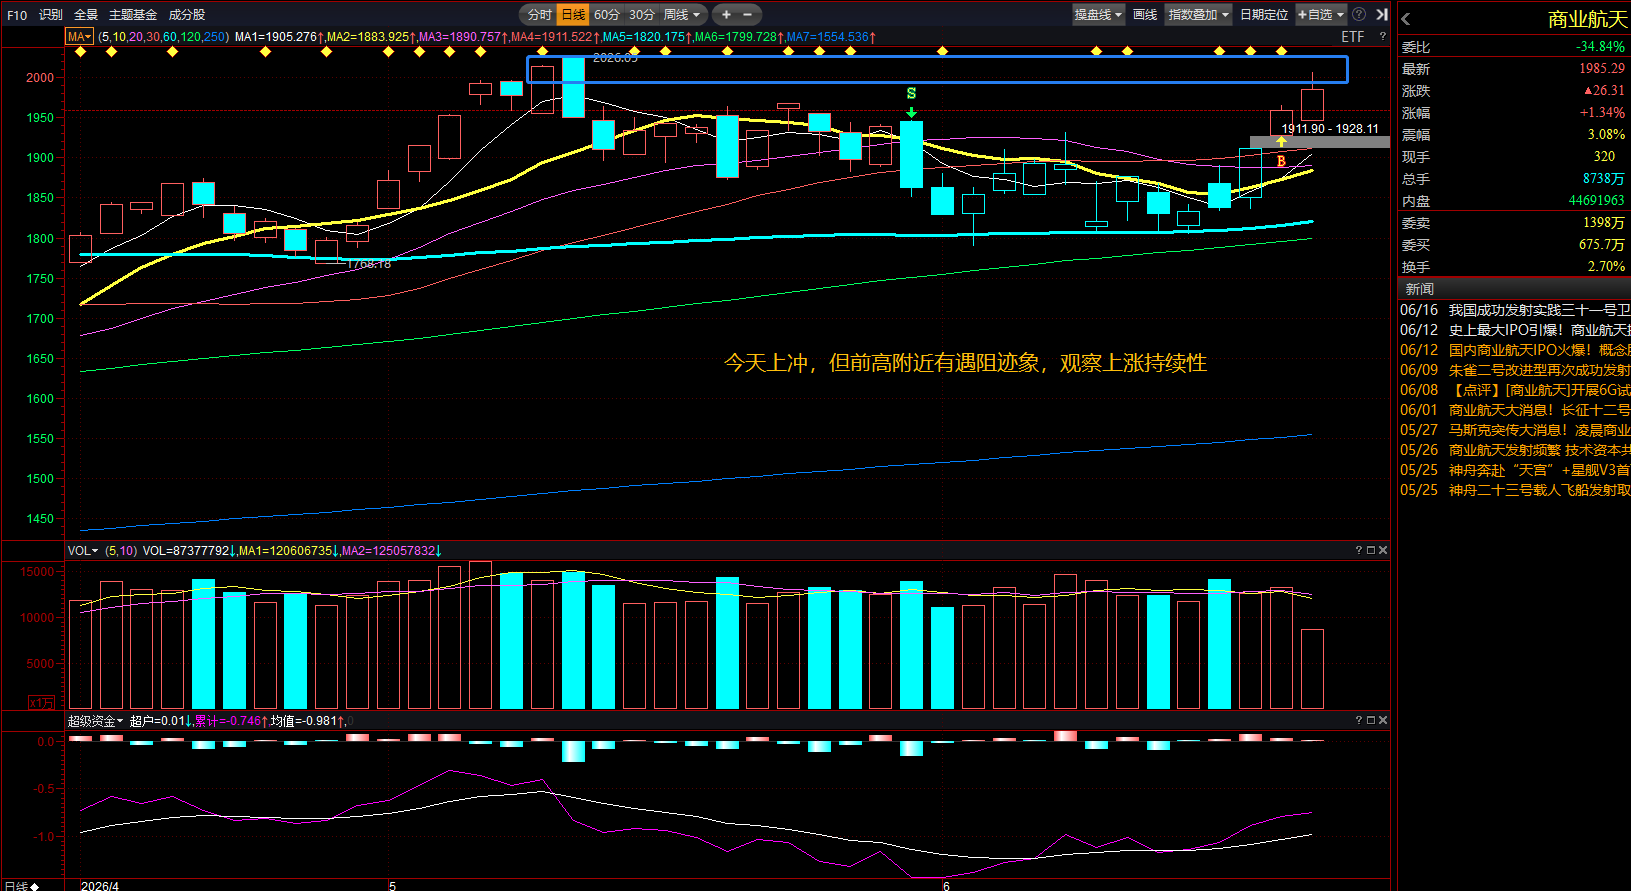Open the 全景 view
The height and width of the screenshot is (891, 1631).
tap(86, 15)
